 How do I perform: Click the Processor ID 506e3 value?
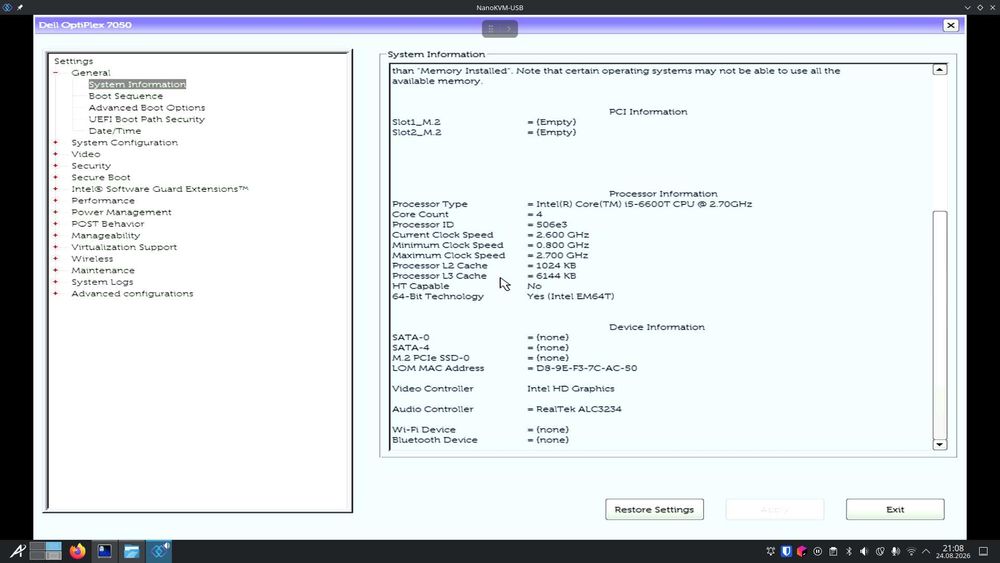551,224
